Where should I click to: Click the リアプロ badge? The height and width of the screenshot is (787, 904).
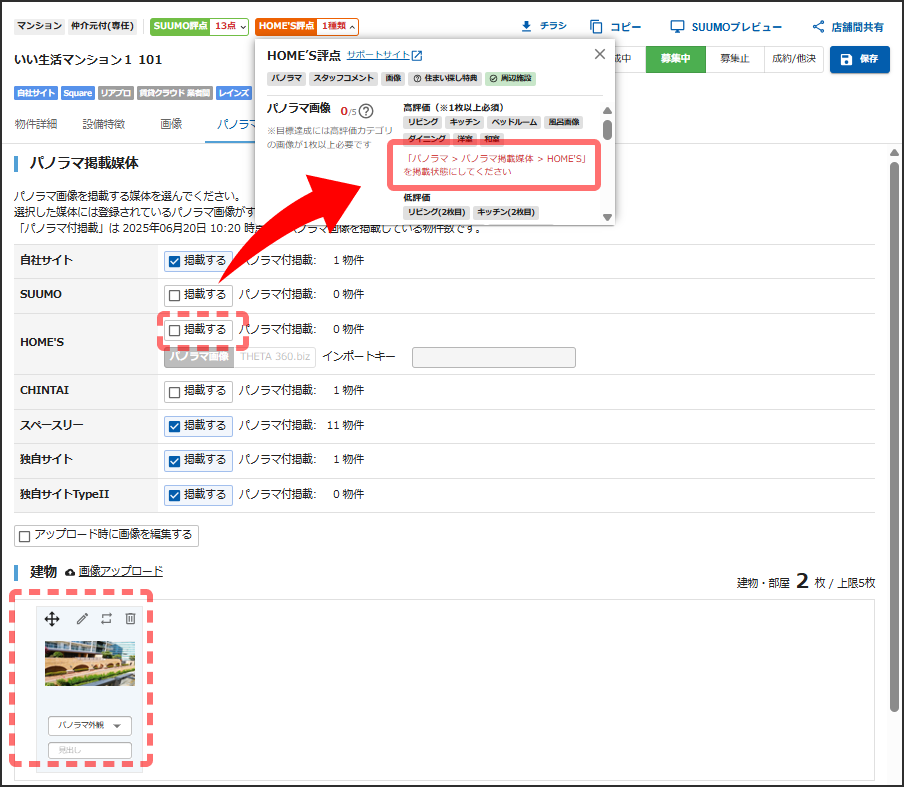click(116, 93)
